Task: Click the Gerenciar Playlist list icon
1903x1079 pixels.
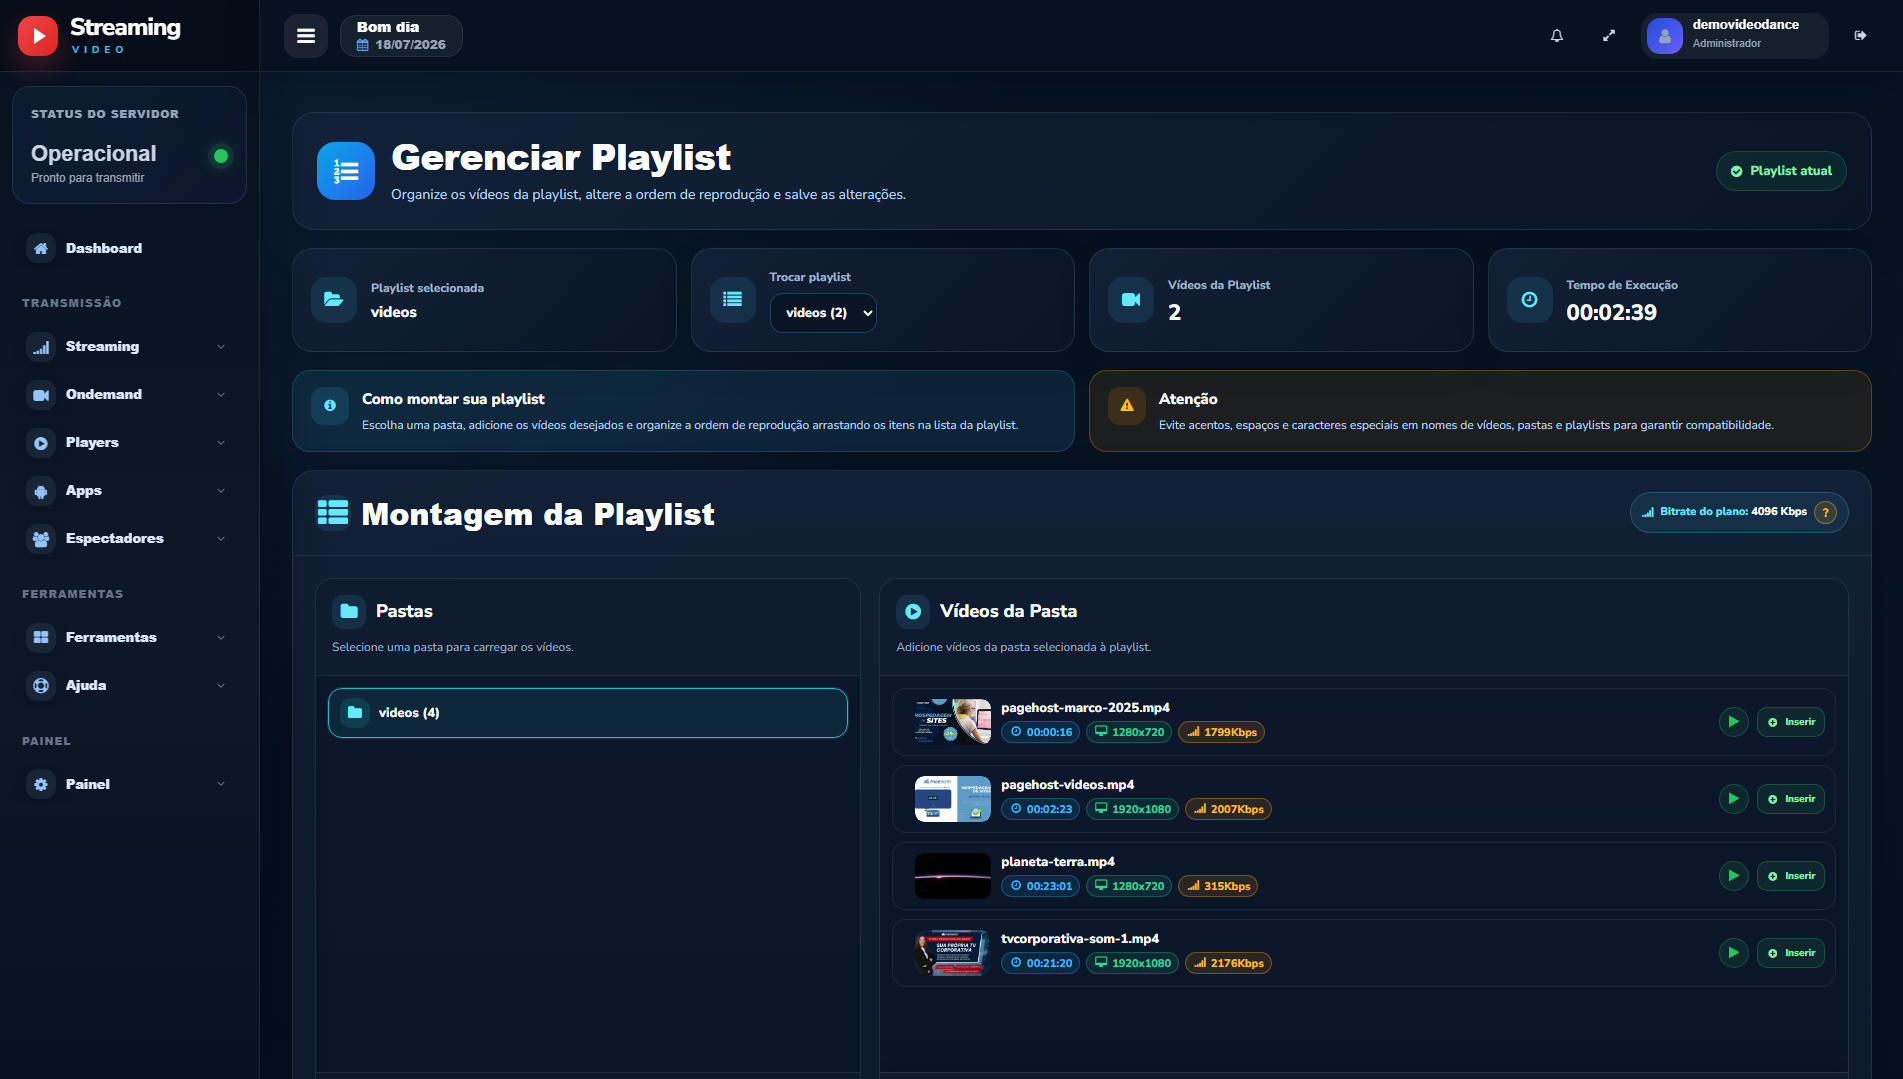Action: click(346, 171)
